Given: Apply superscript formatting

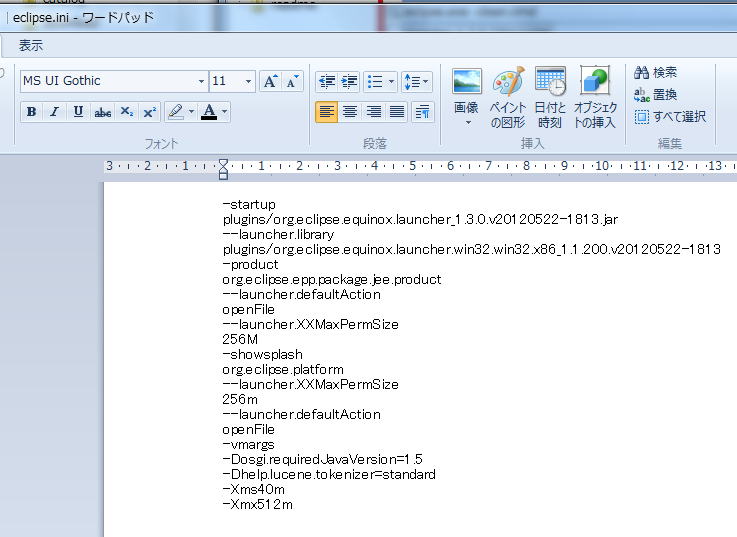Looking at the screenshot, I should 149,112.
